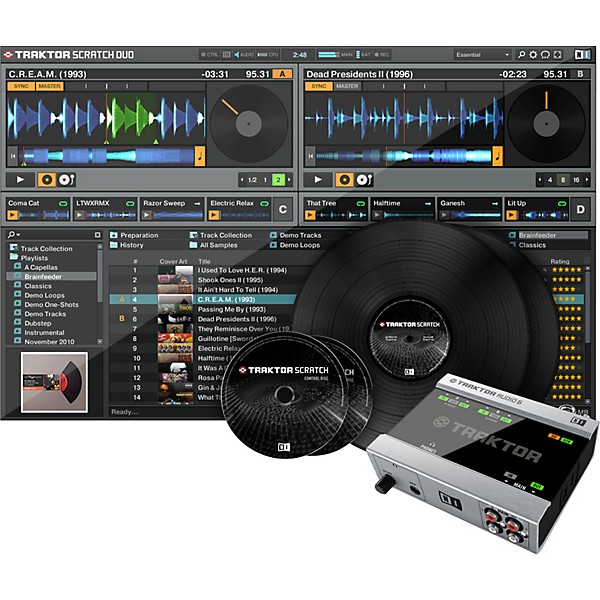Toggle MASTER on Deck A
This screenshot has height=600, width=600.
pyautogui.click(x=49, y=86)
